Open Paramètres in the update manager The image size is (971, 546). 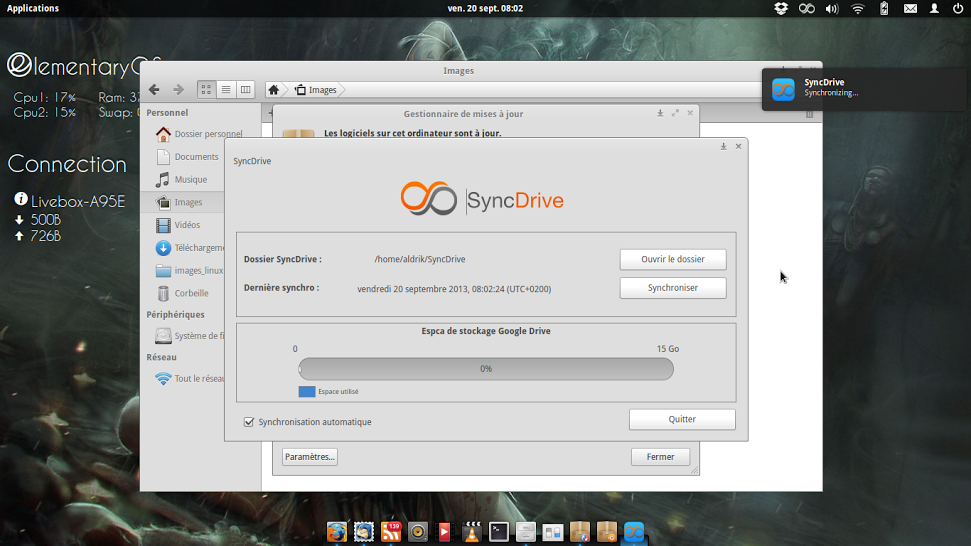[310, 457]
